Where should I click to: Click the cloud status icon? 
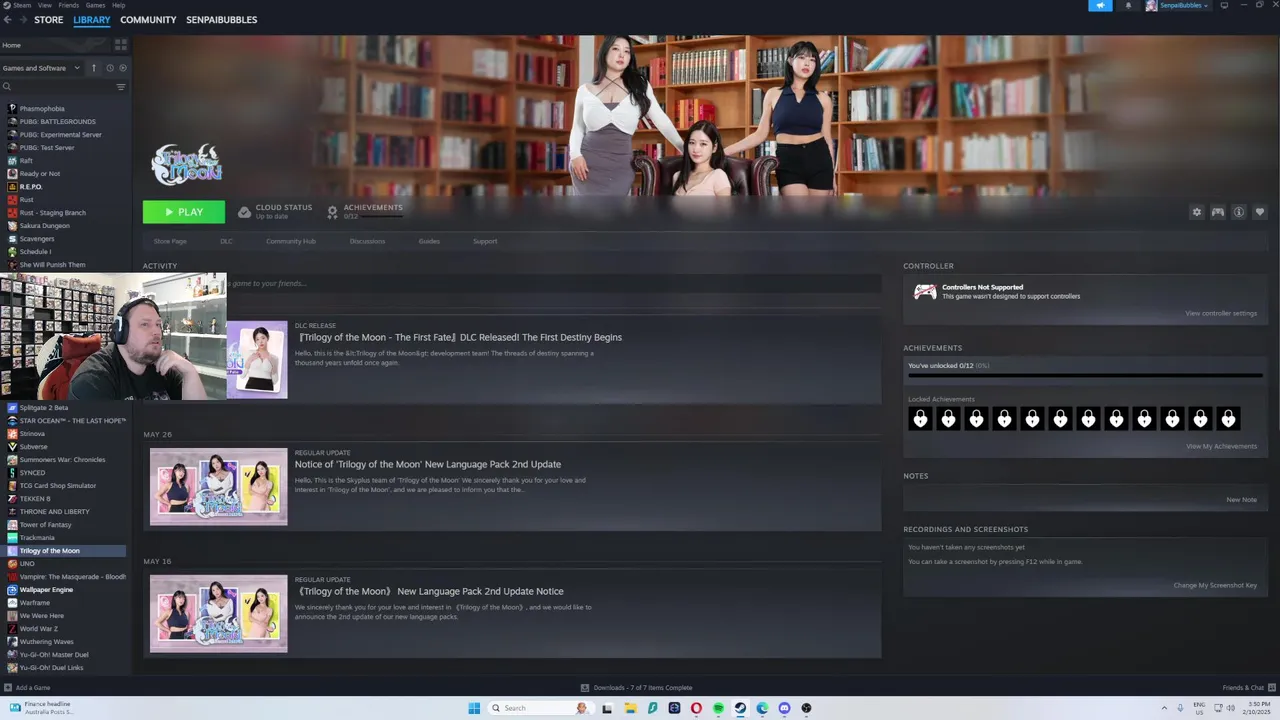click(244, 212)
